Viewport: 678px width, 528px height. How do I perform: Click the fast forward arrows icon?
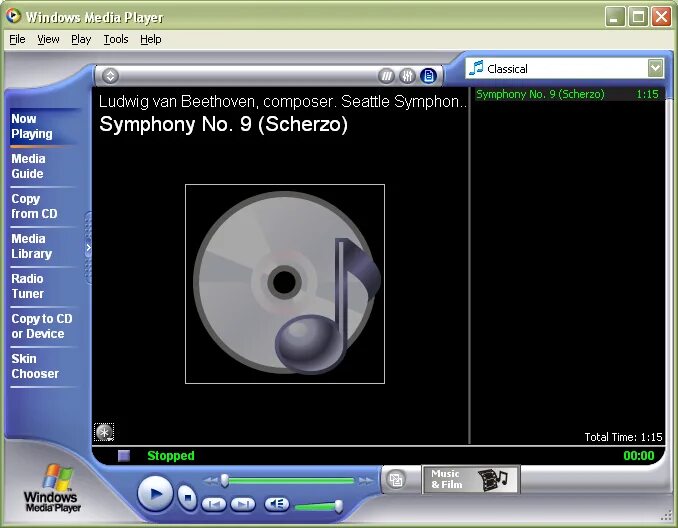(365, 480)
